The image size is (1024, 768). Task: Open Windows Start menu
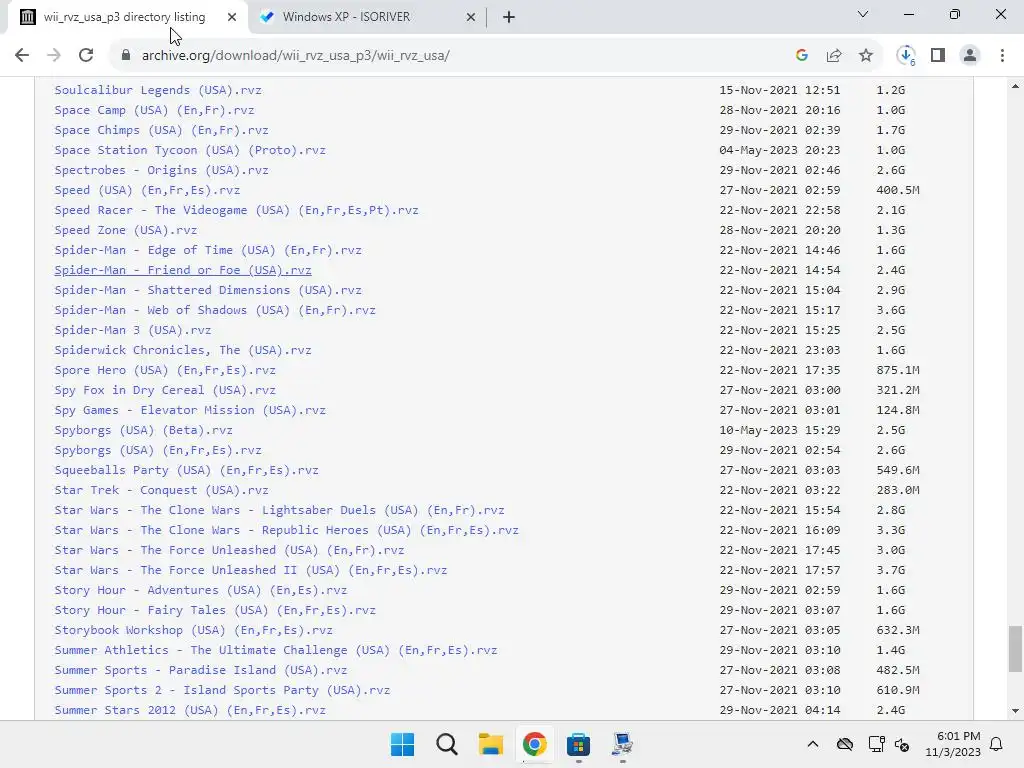(x=402, y=744)
